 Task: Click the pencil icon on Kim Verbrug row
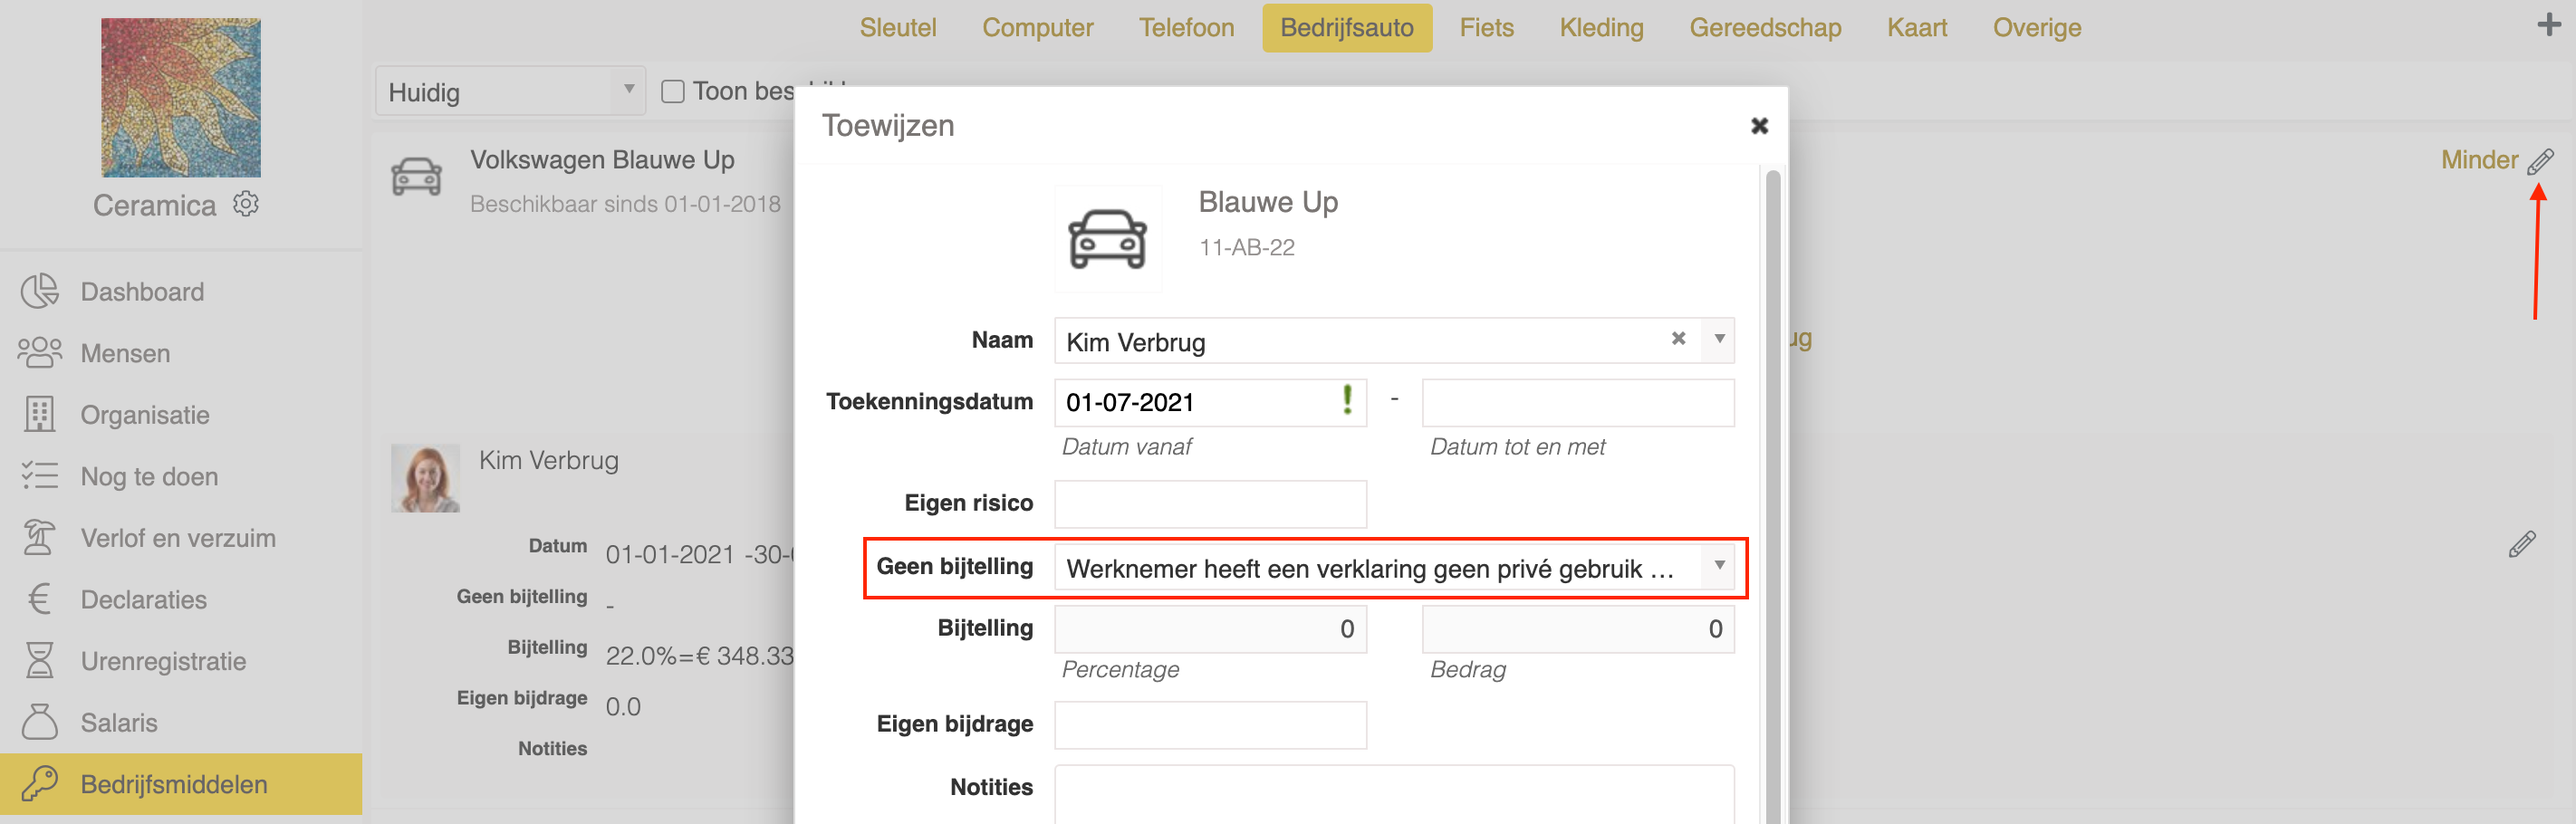pyautogui.click(x=2521, y=544)
